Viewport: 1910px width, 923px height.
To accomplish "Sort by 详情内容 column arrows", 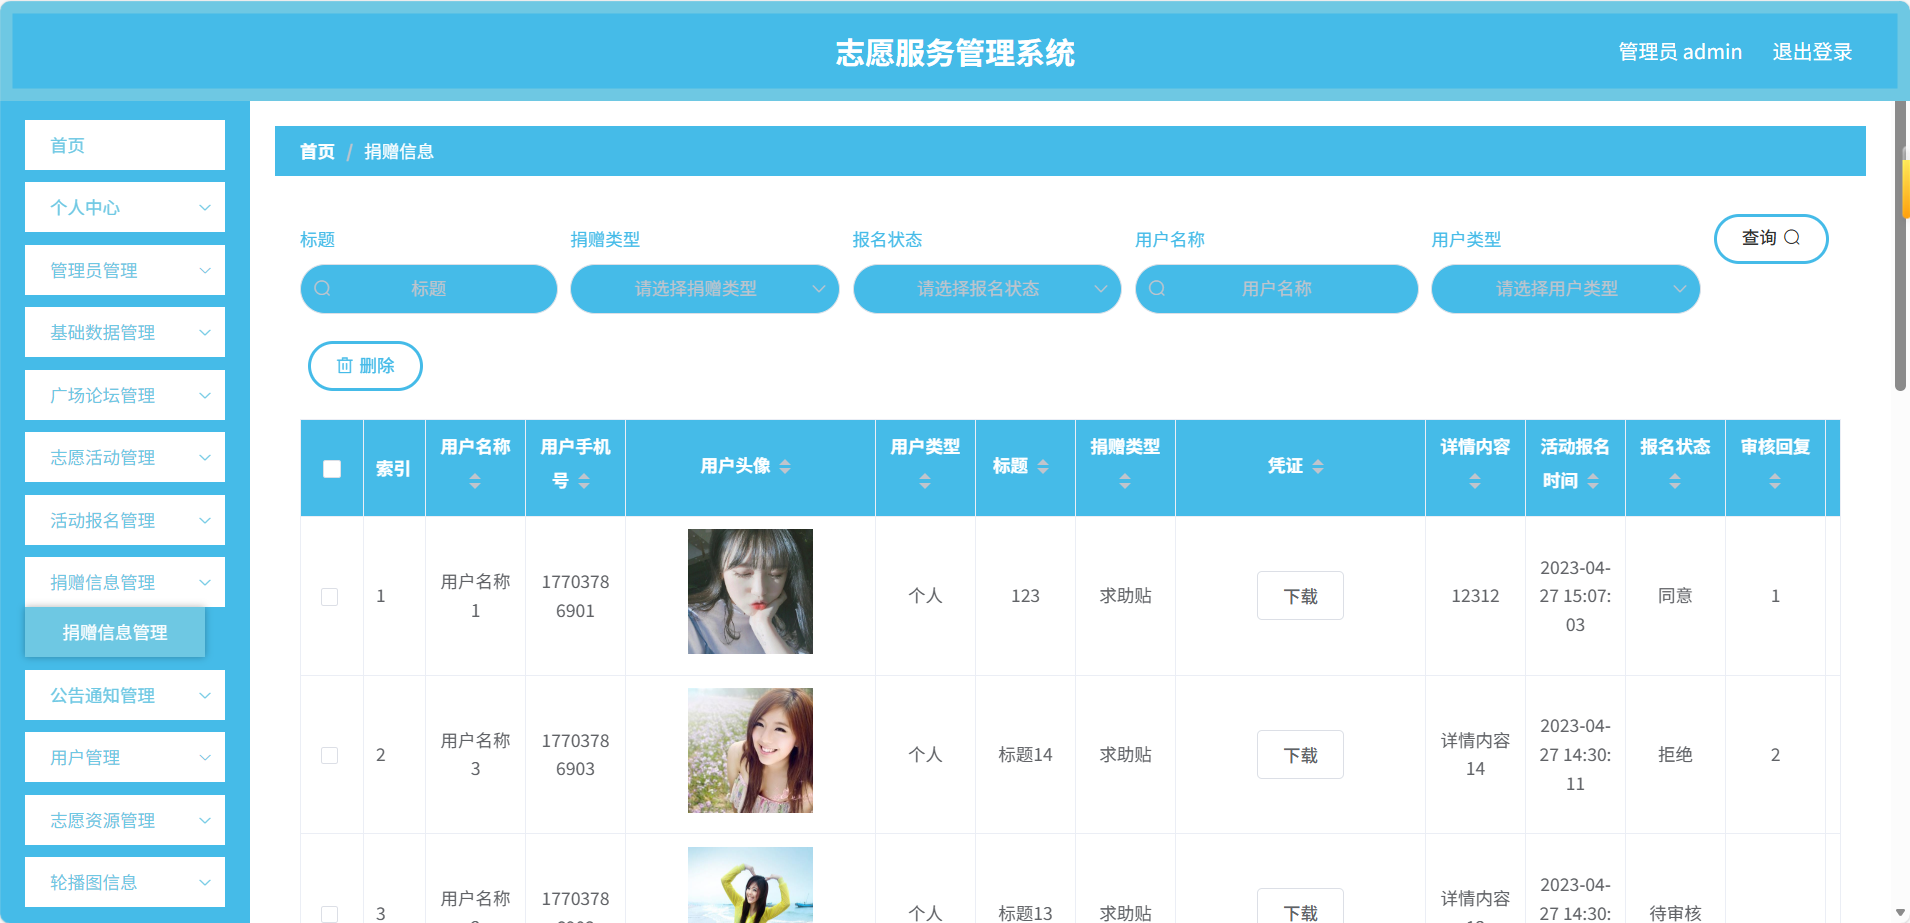I will pos(1475,481).
